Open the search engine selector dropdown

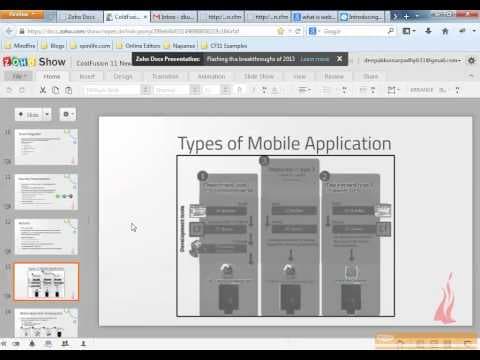coord(314,31)
